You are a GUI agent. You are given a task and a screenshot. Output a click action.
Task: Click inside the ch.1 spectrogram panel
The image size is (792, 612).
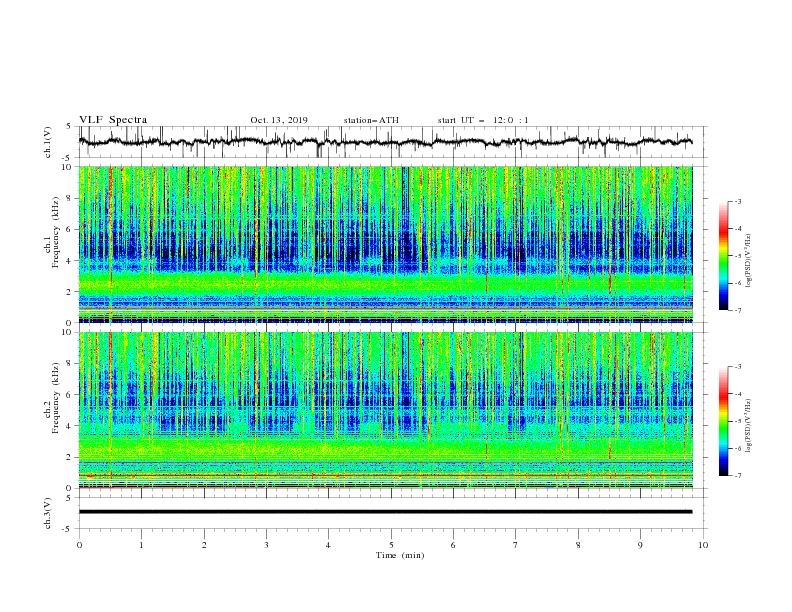[x=386, y=244]
